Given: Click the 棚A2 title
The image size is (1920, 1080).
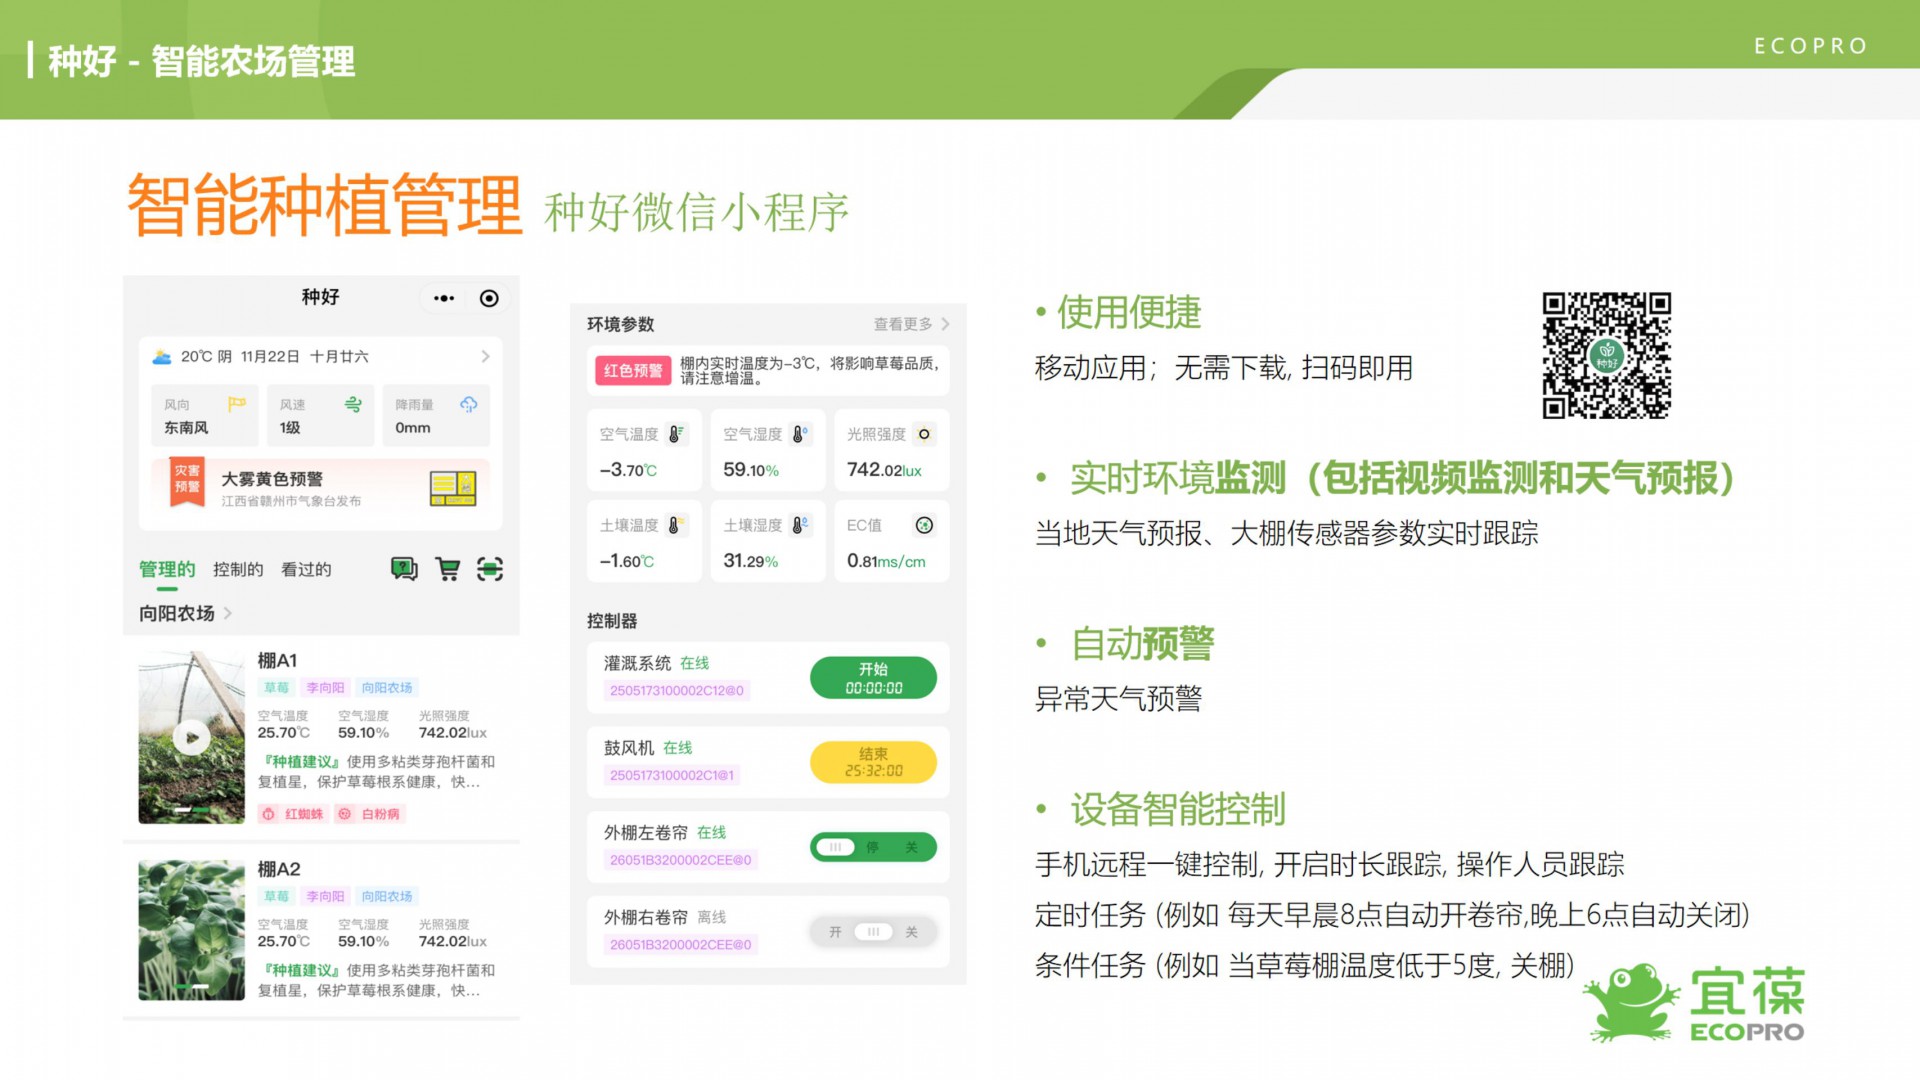Looking at the screenshot, I should click(x=279, y=869).
